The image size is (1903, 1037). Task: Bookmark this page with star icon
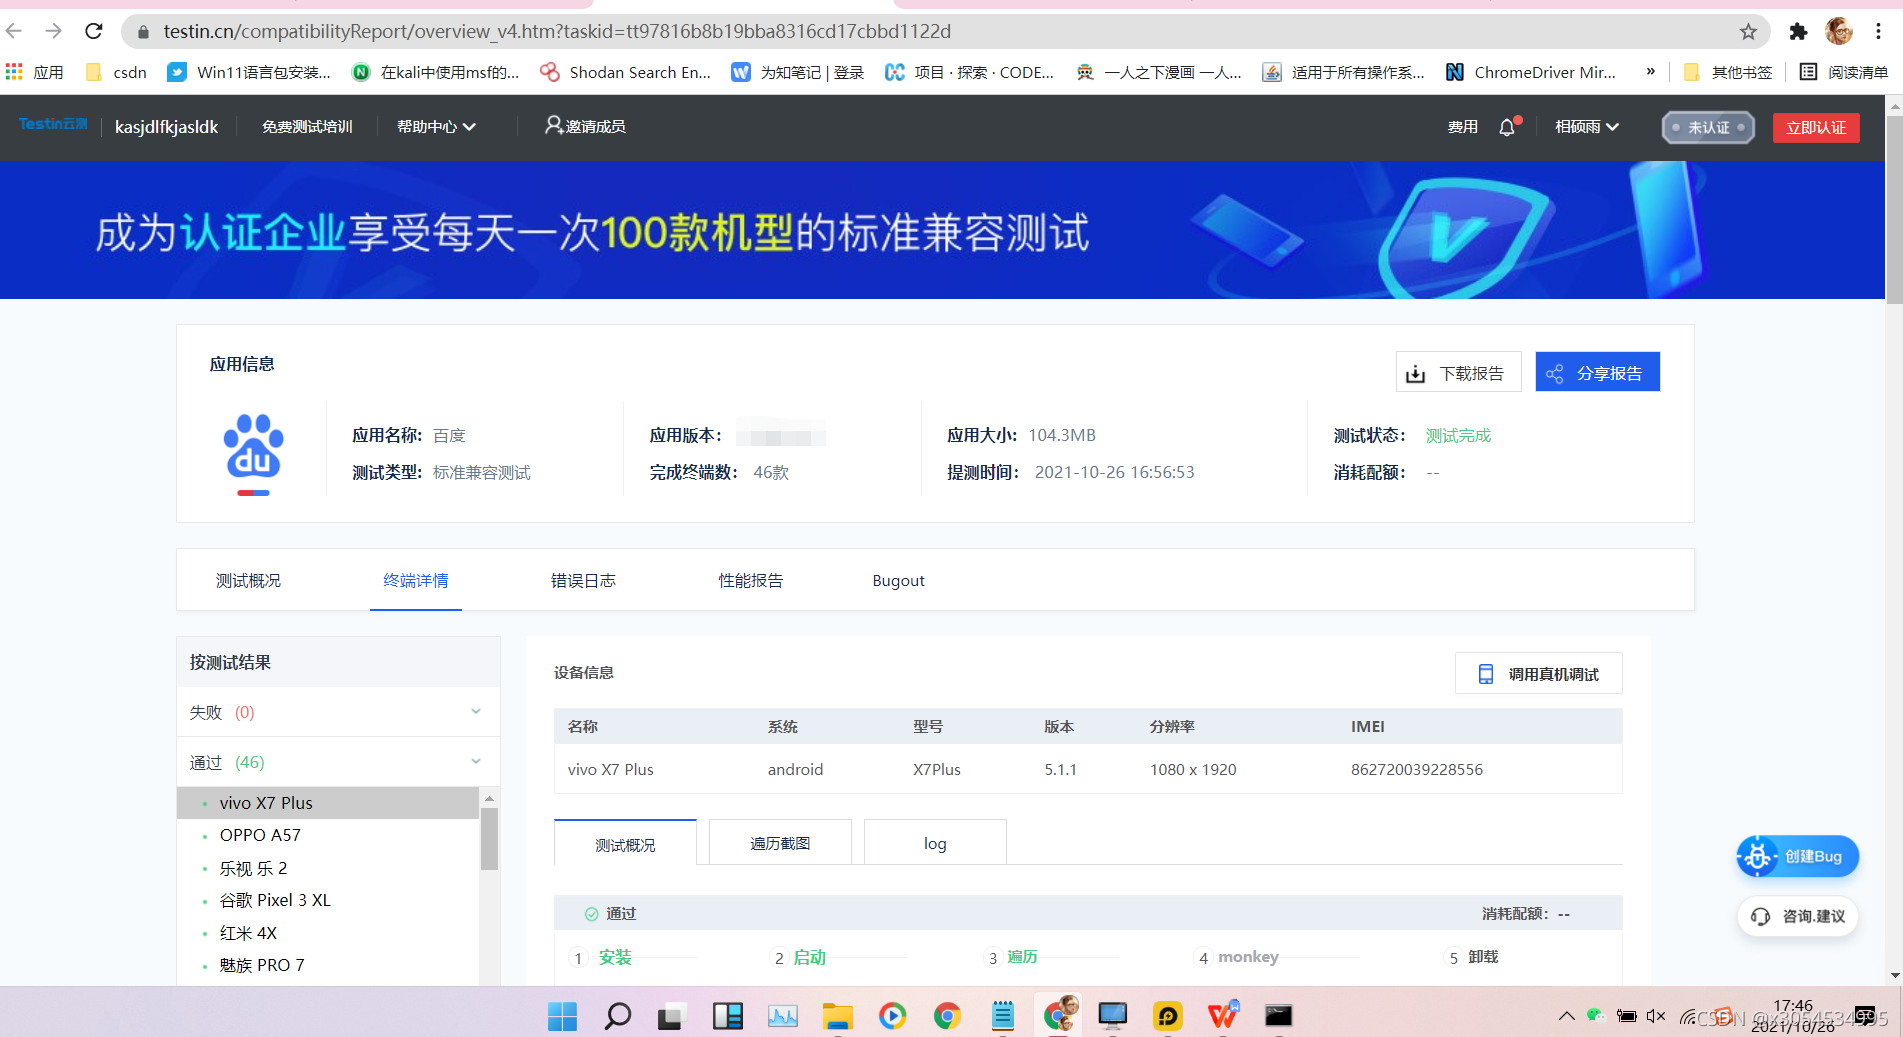point(1748,31)
